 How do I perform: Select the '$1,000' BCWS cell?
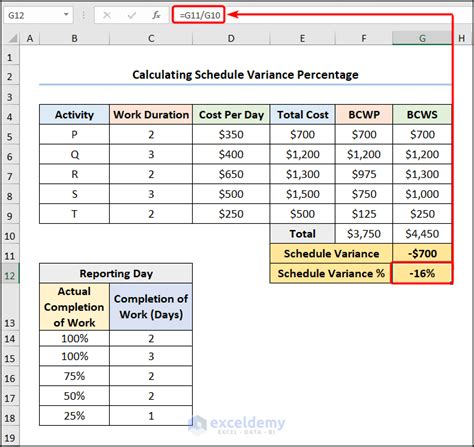[422, 194]
